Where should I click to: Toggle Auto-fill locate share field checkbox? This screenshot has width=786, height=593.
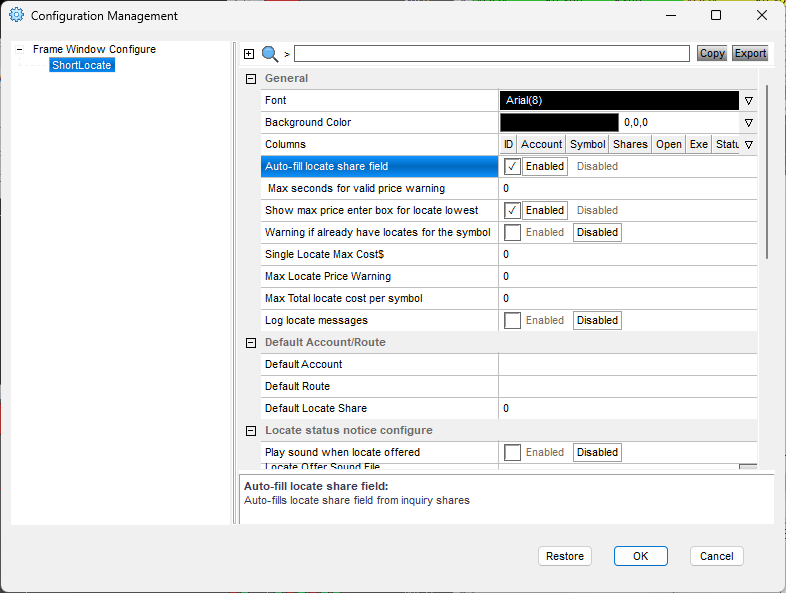512,167
